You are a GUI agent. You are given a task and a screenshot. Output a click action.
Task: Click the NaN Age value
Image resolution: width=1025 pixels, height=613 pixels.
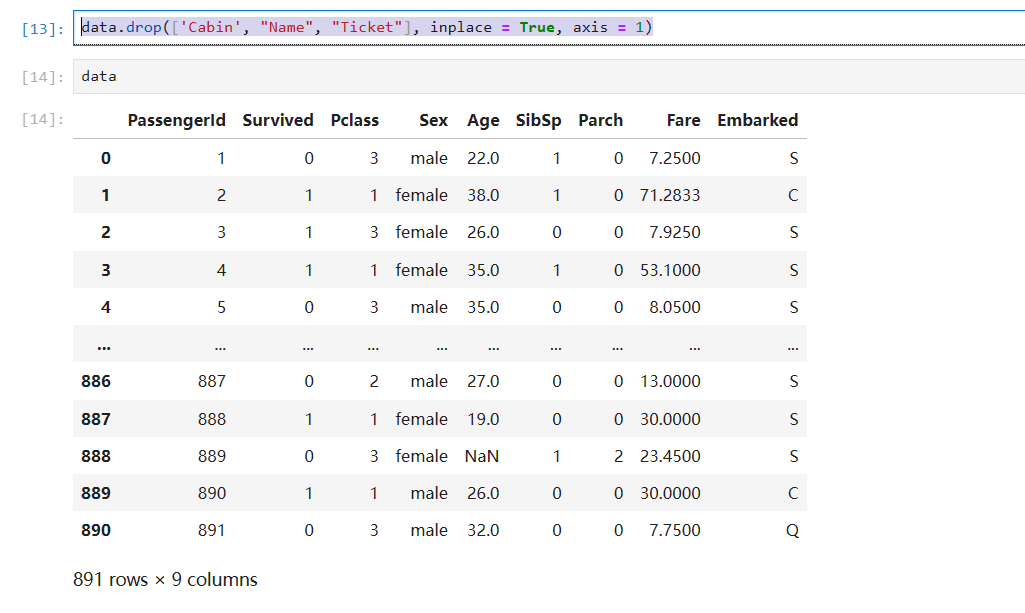pyautogui.click(x=482, y=456)
